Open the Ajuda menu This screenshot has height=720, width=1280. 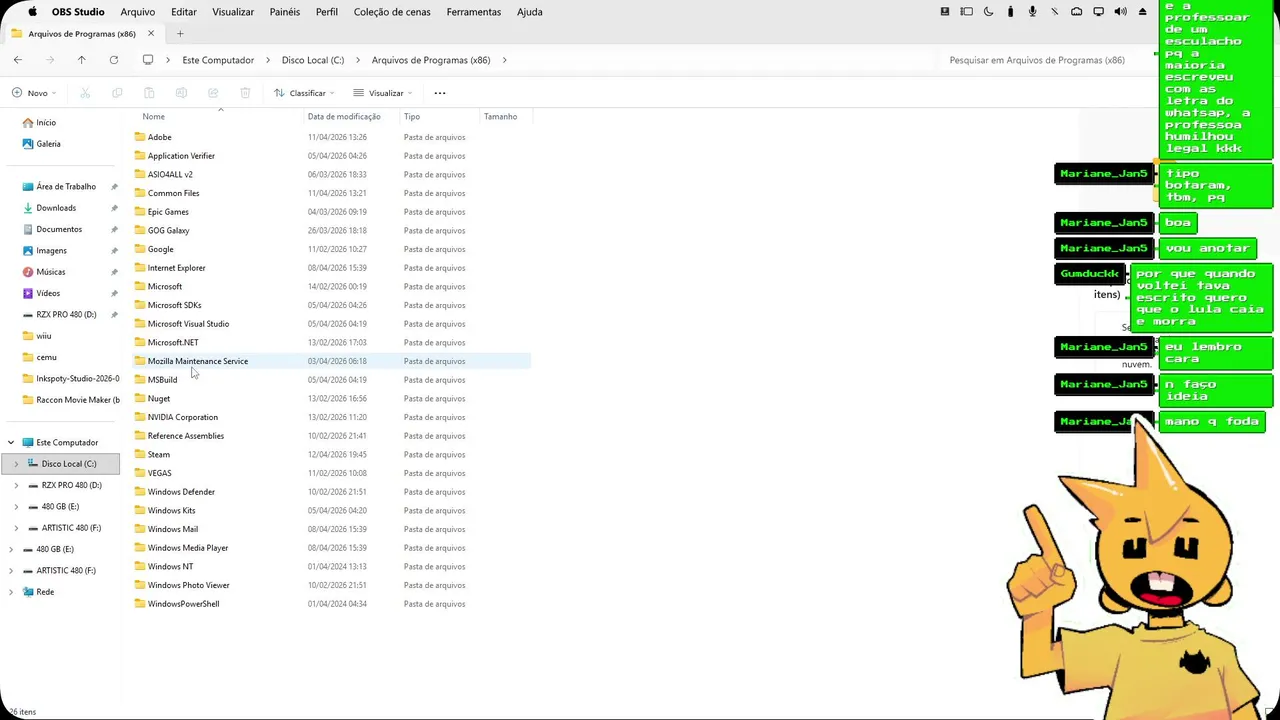tap(530, 12)
